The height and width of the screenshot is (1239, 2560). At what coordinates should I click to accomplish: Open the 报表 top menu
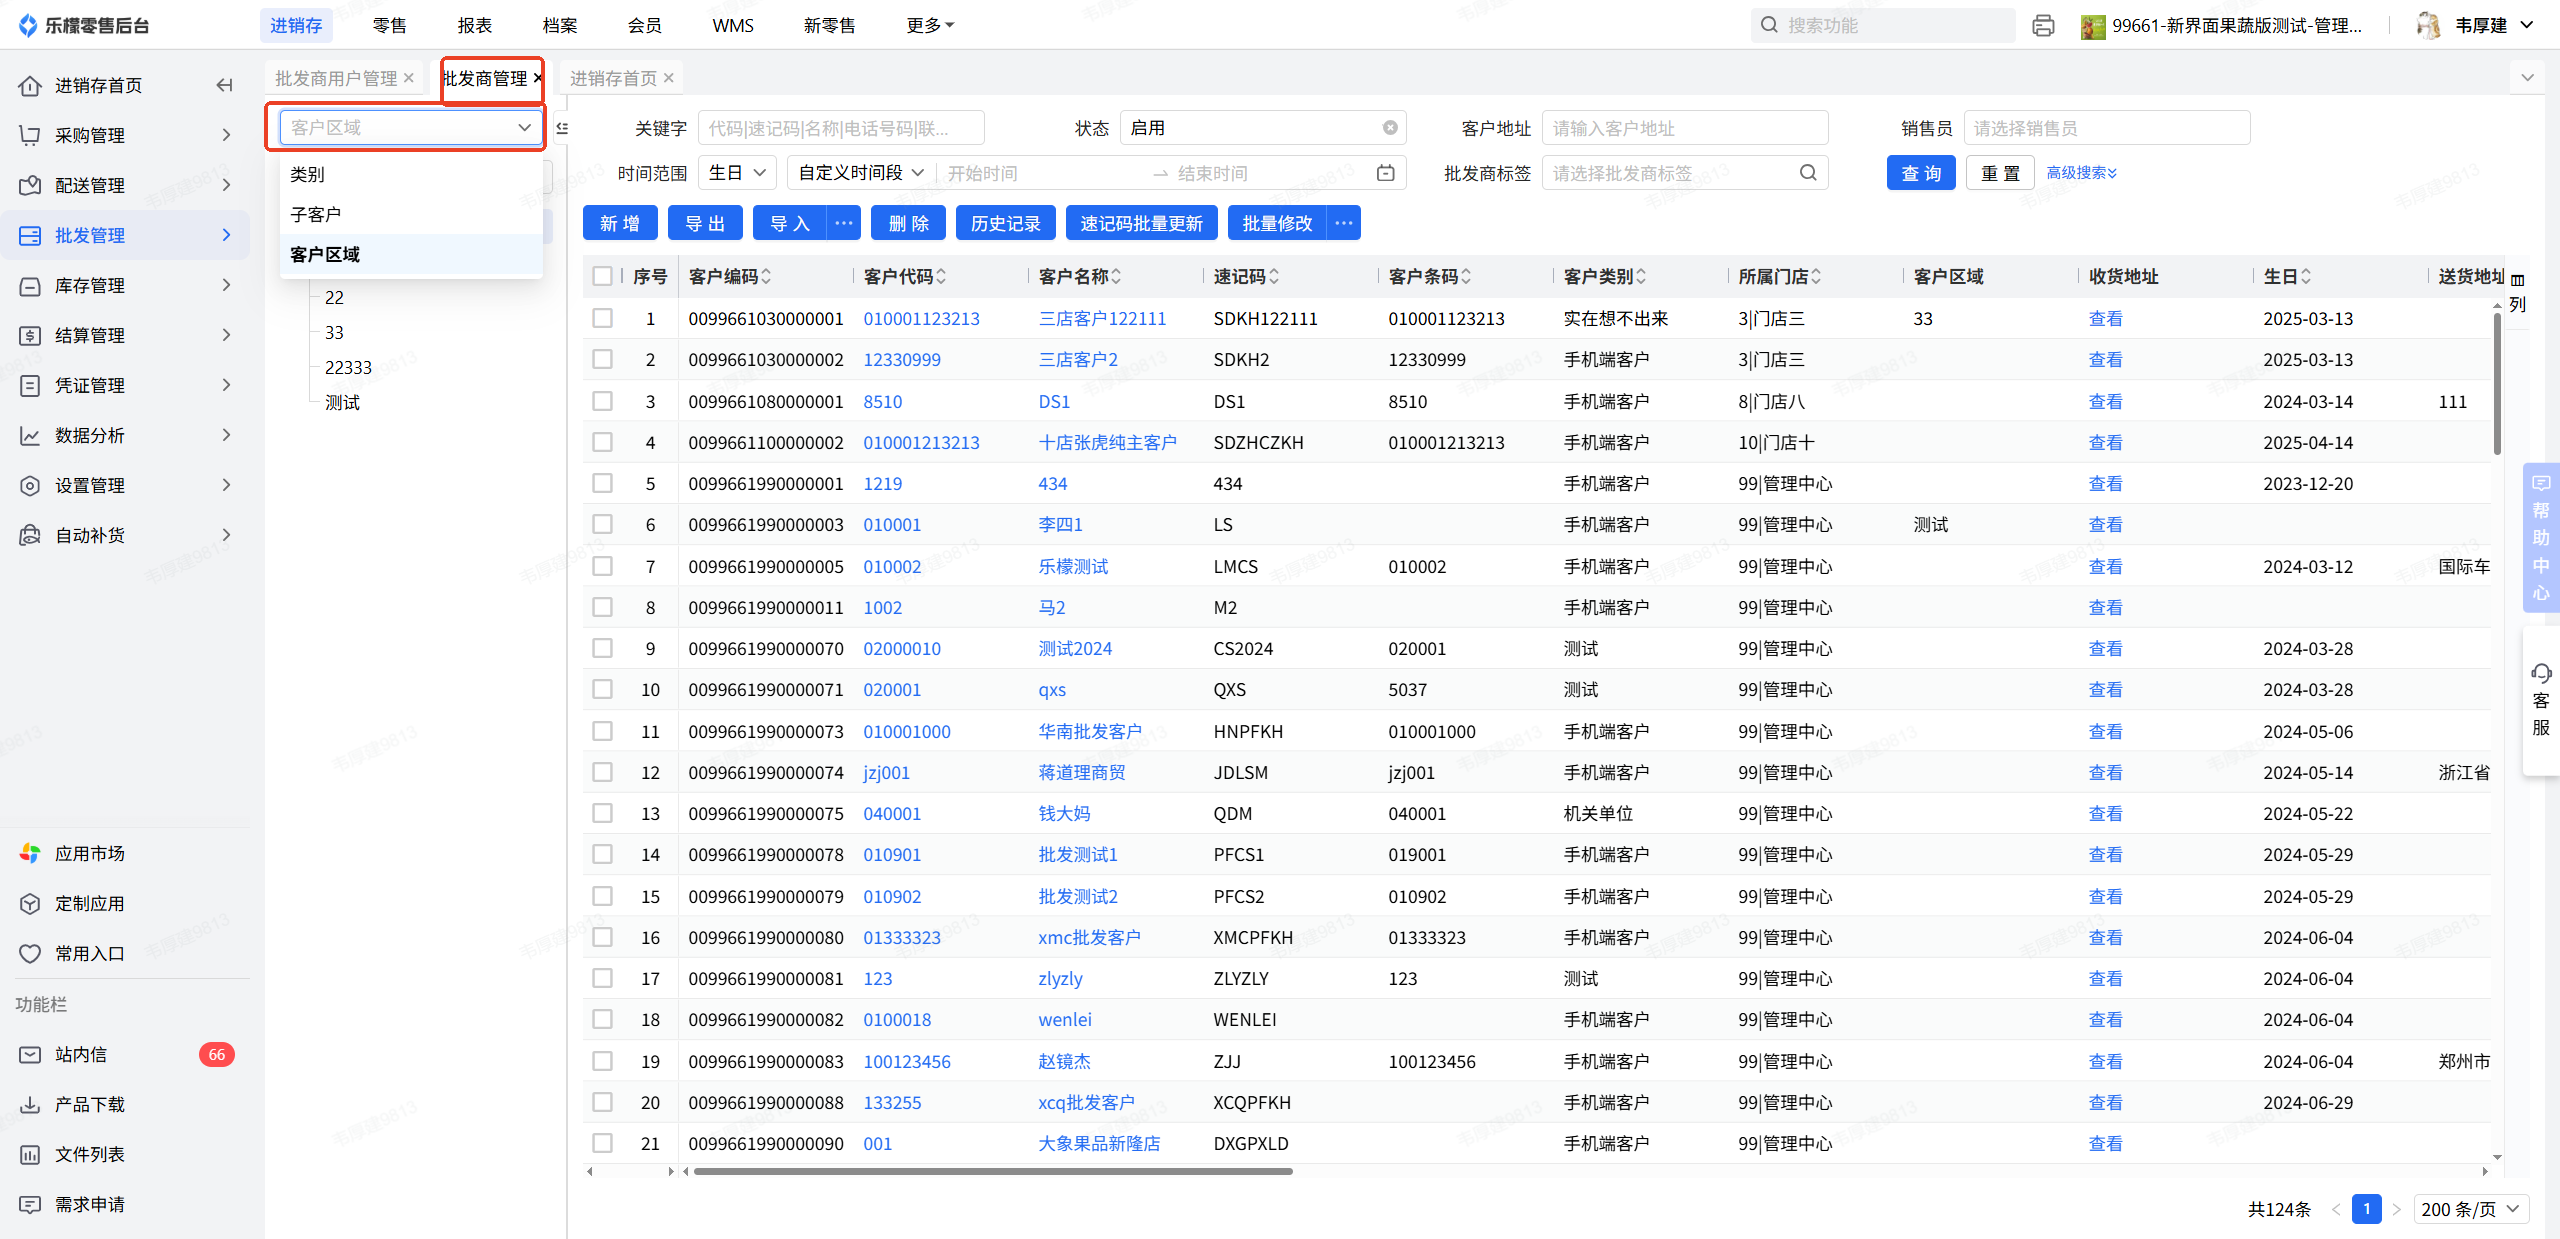(474, 25)
